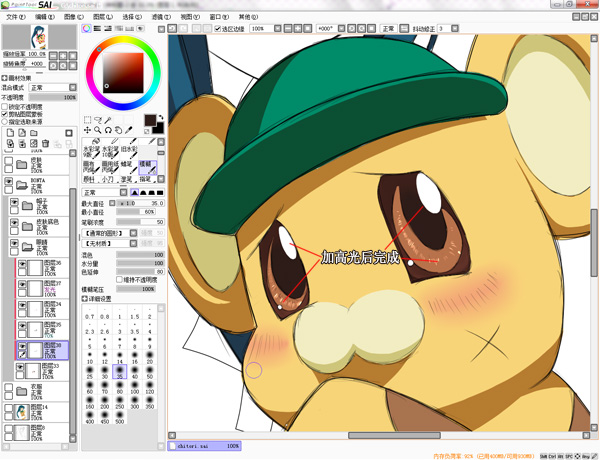
Task: Enable 锁定不透明度 checkbox
Action: (5, 106)
